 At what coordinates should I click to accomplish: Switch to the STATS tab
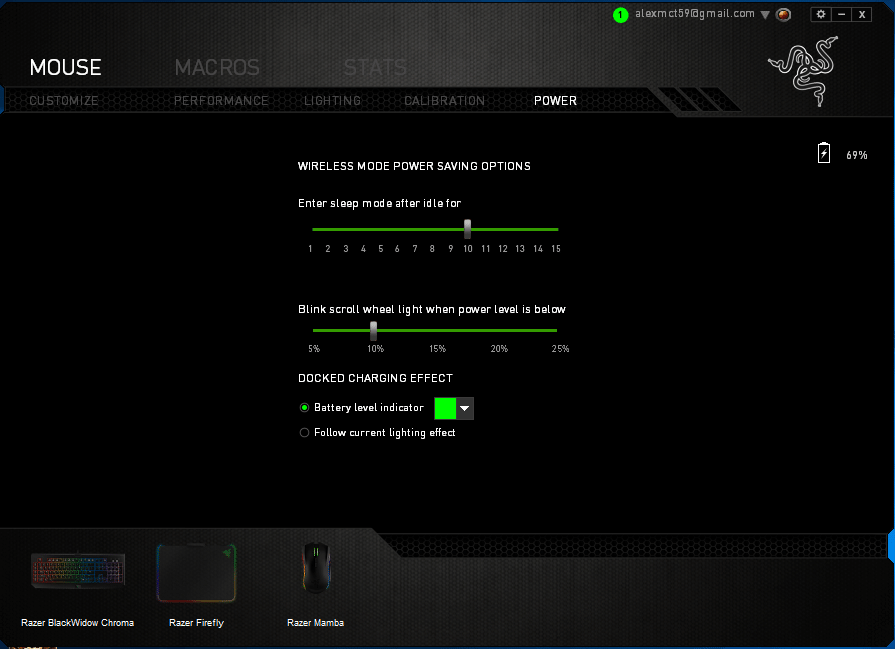coord(375,67)
